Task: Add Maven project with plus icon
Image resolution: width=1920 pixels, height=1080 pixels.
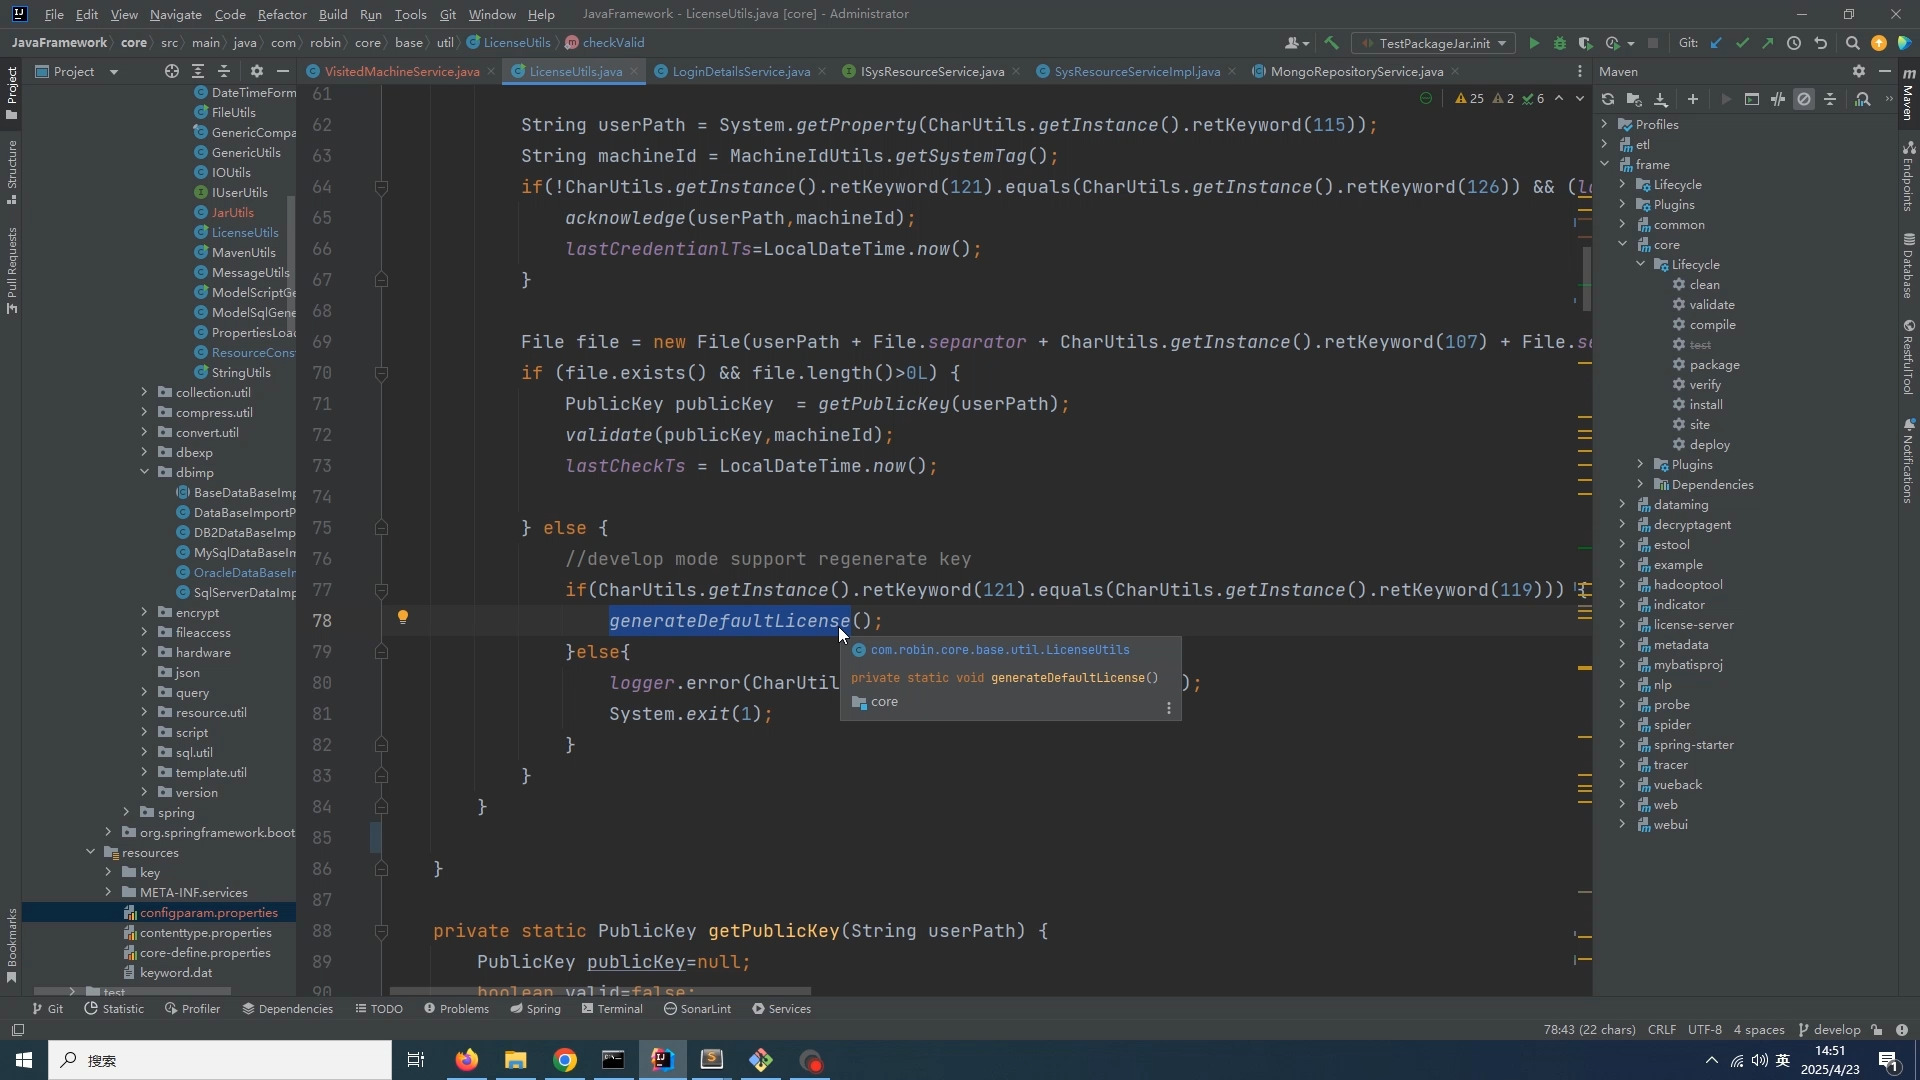Action: pyautogui.click(x=1693, y=99)
